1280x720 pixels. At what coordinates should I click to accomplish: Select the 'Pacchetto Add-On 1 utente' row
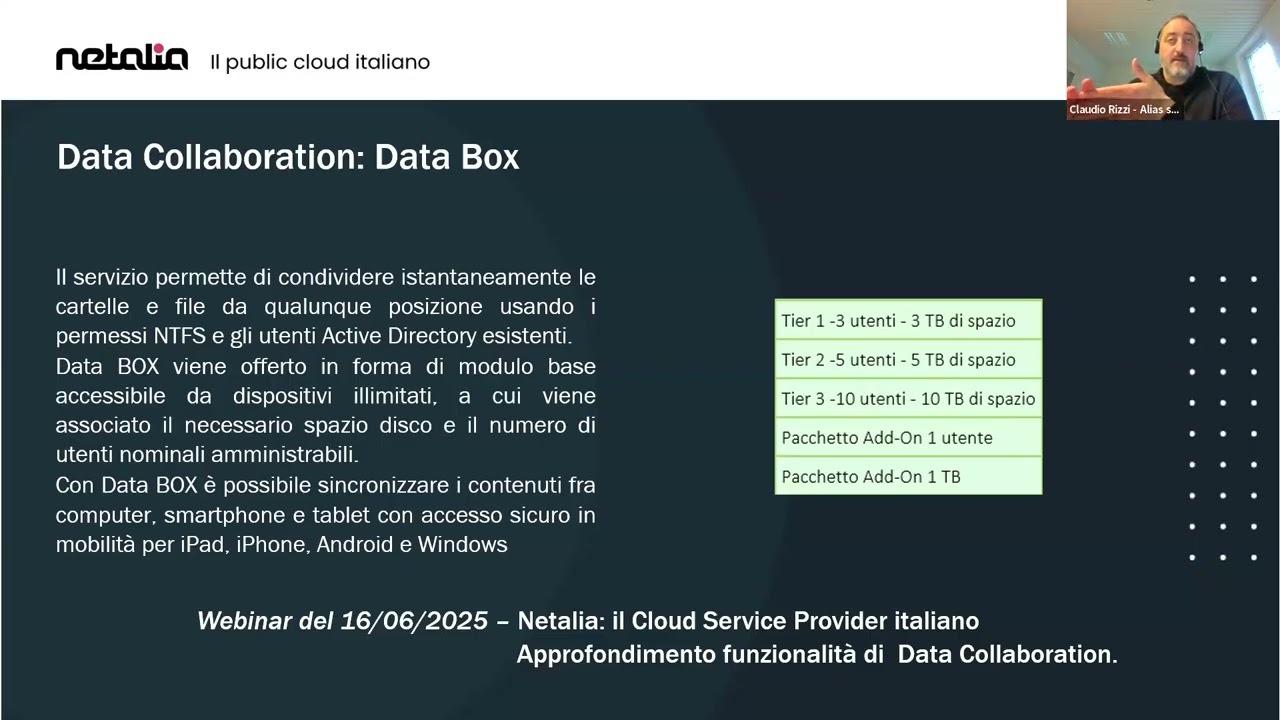[908, 437]
